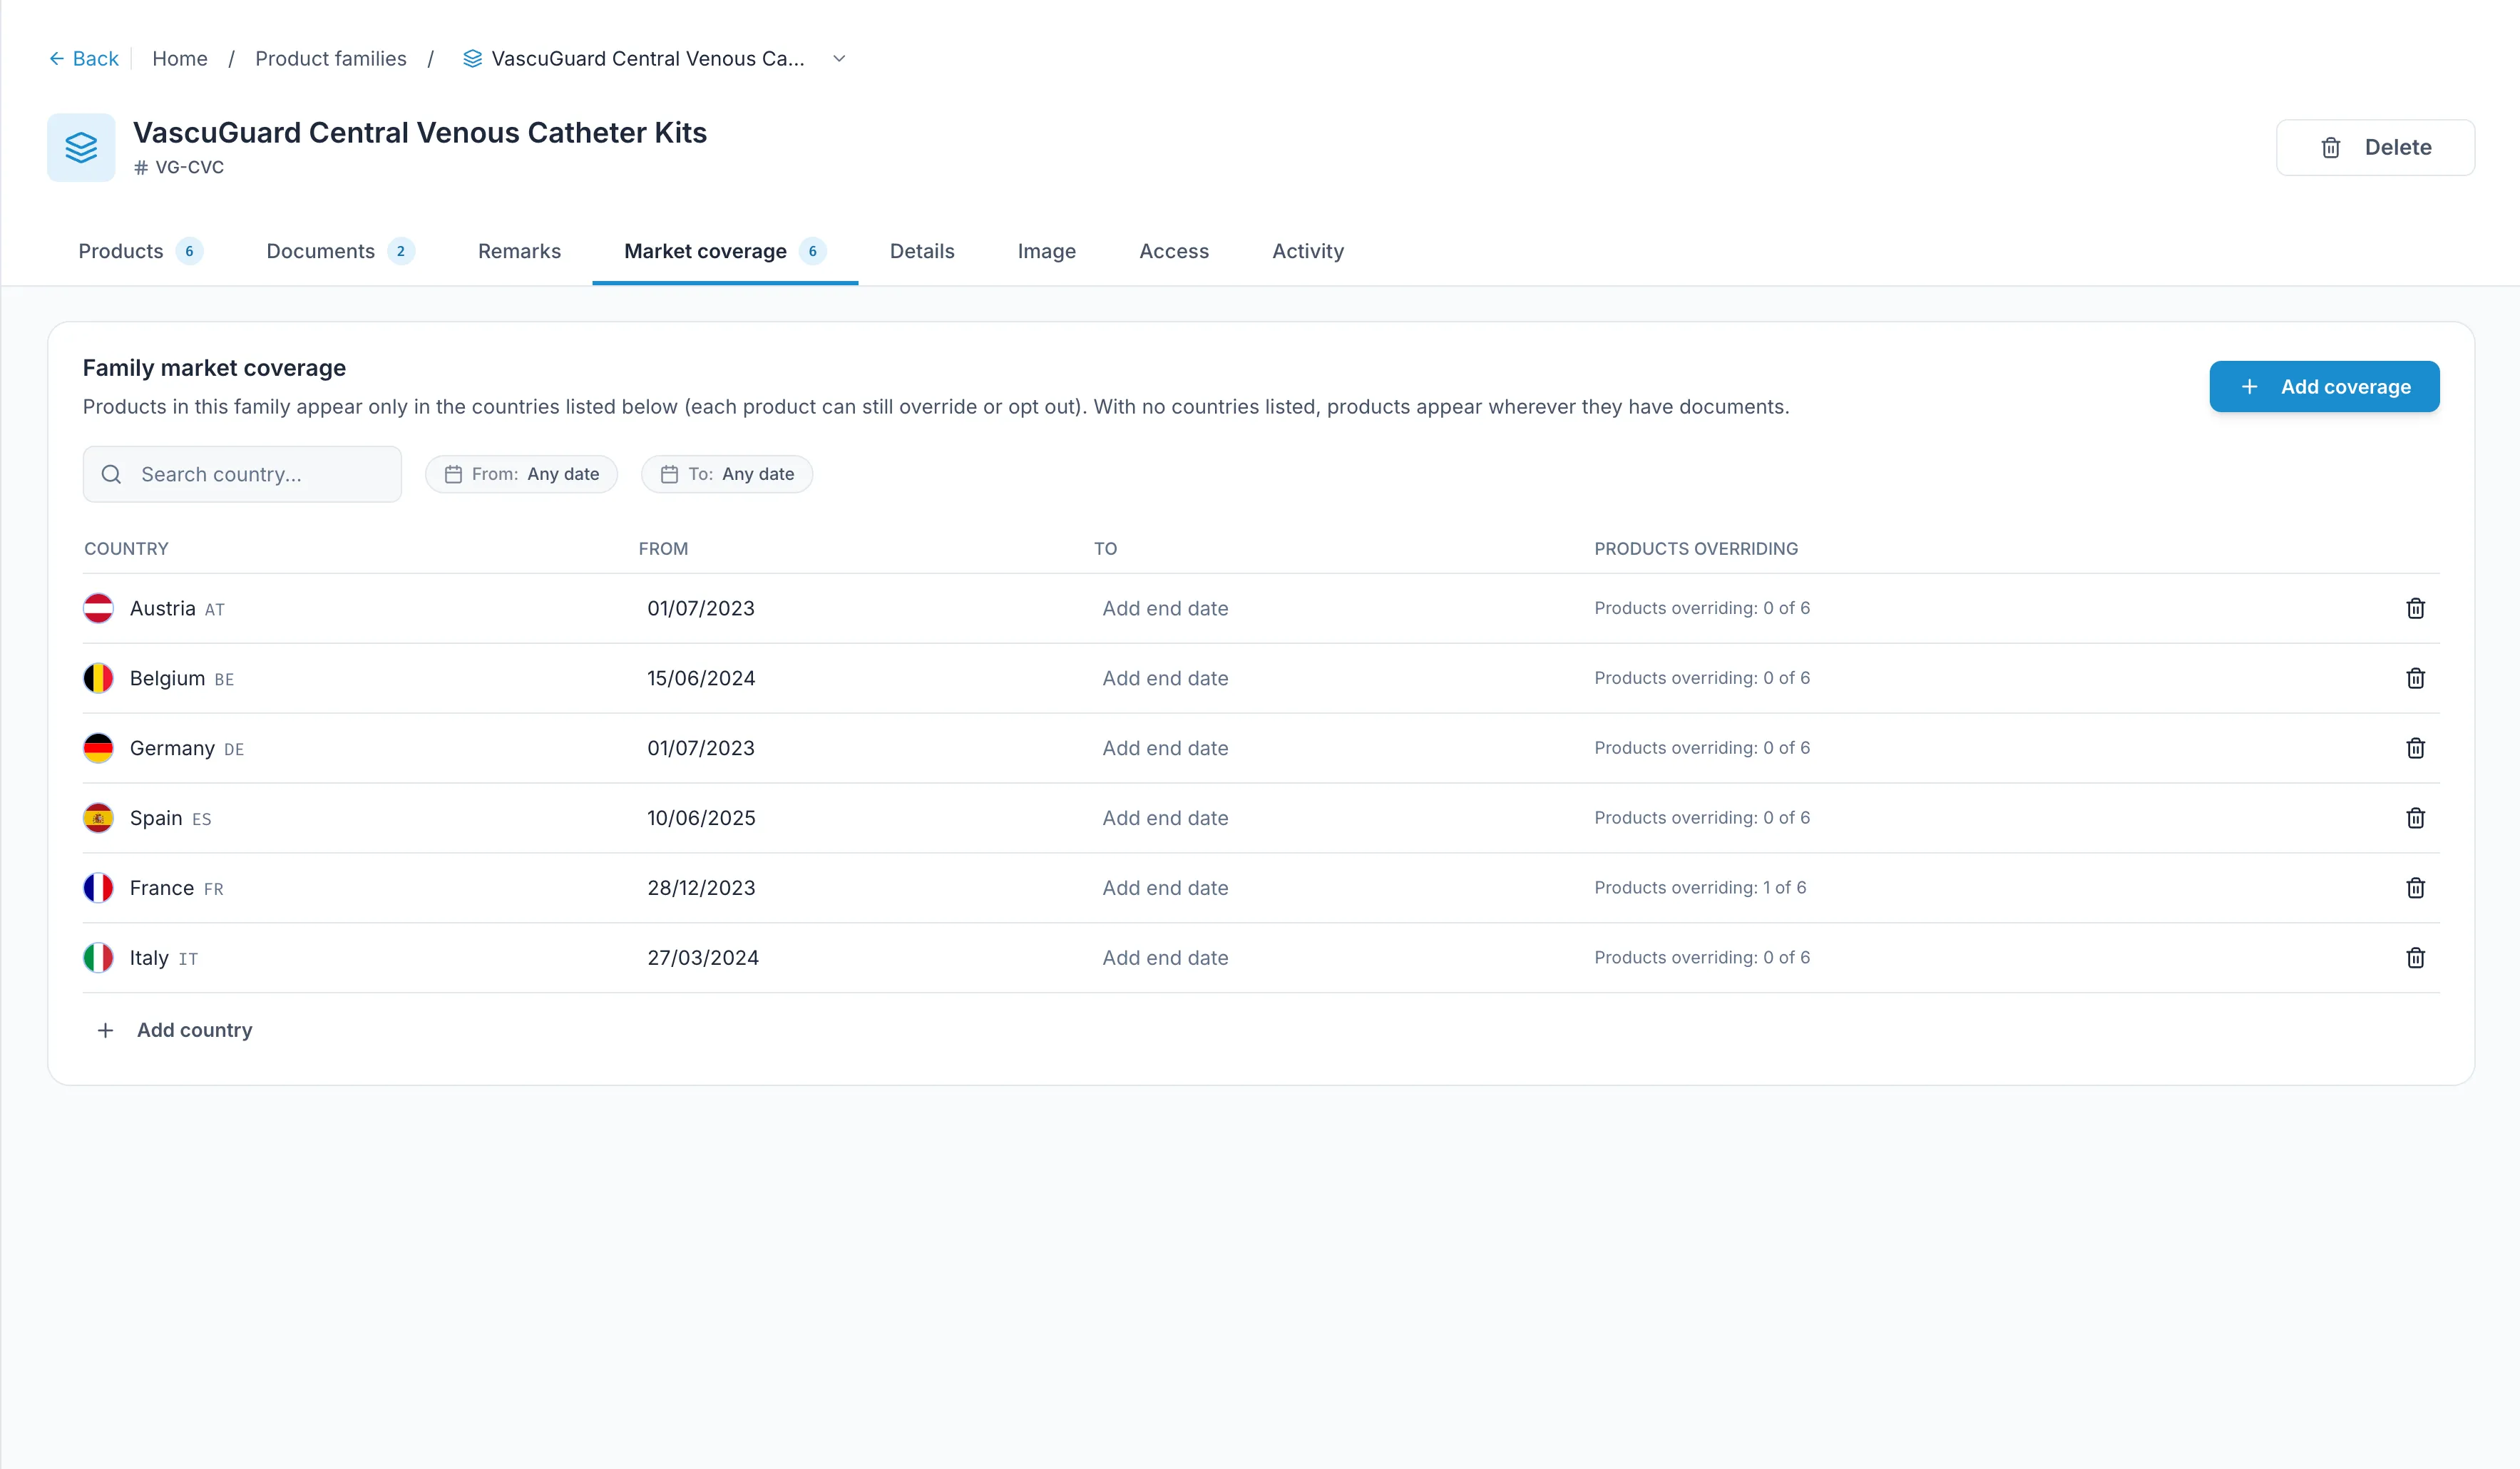This screenshot has height=1469, width=2520.
Task: Click Austria's Products overriding: 0 of 6
Action: pos(1702,608)
